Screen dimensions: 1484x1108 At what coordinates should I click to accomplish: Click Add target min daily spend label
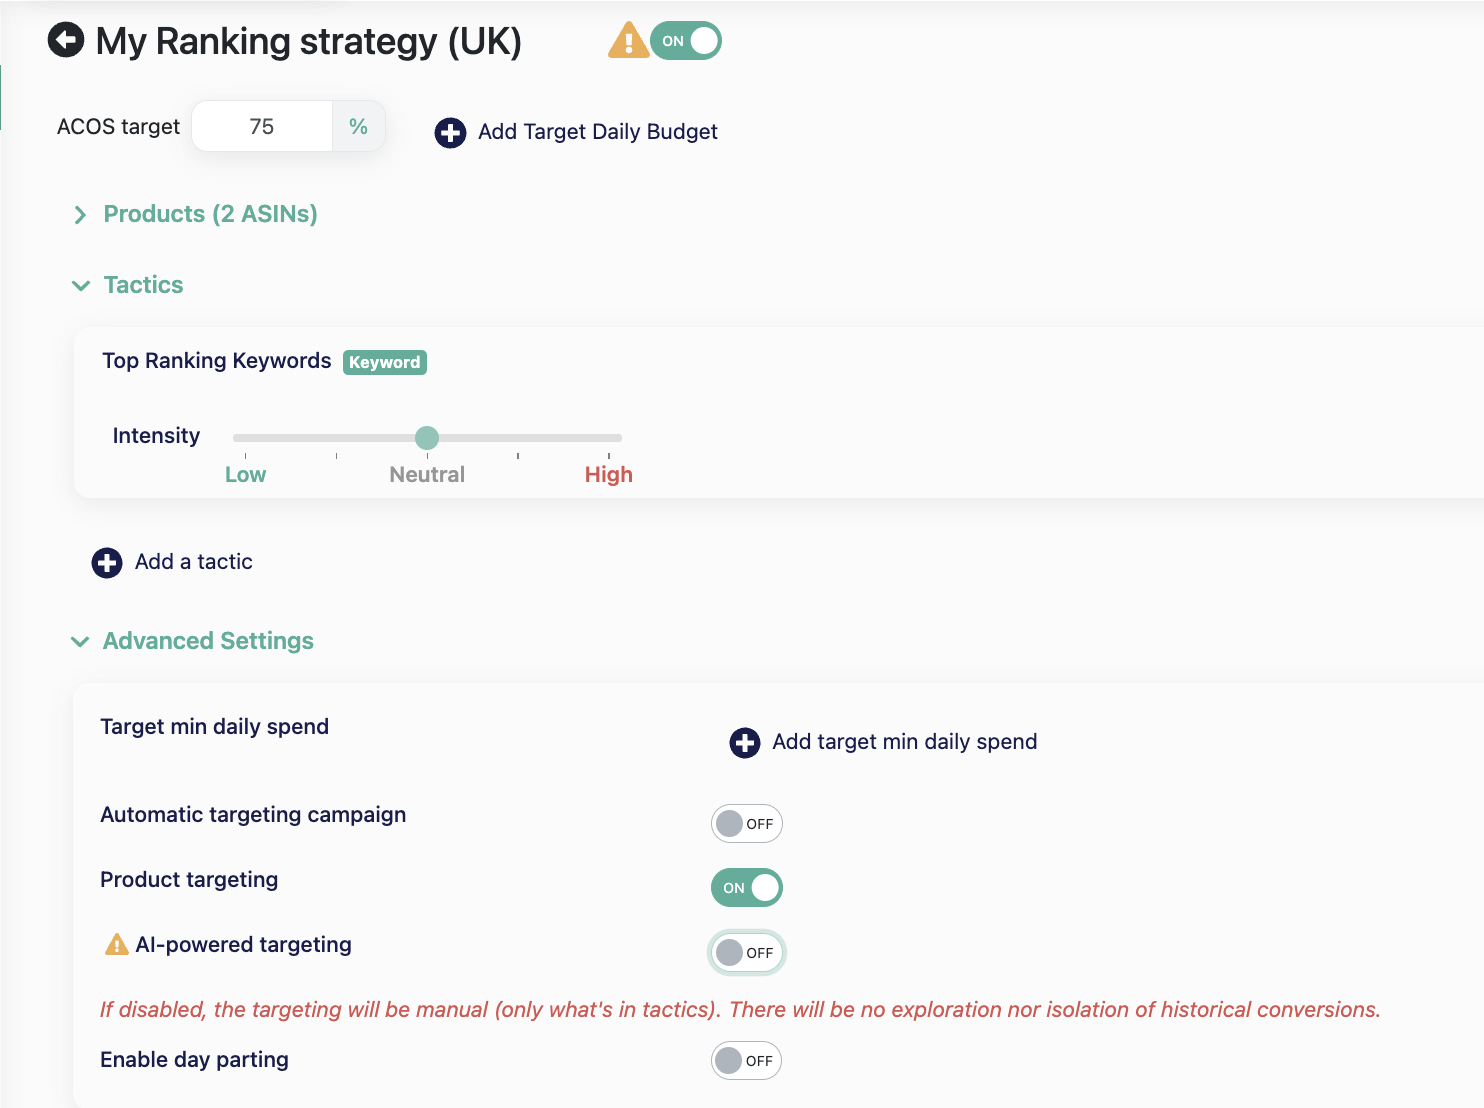pos(905,742)
